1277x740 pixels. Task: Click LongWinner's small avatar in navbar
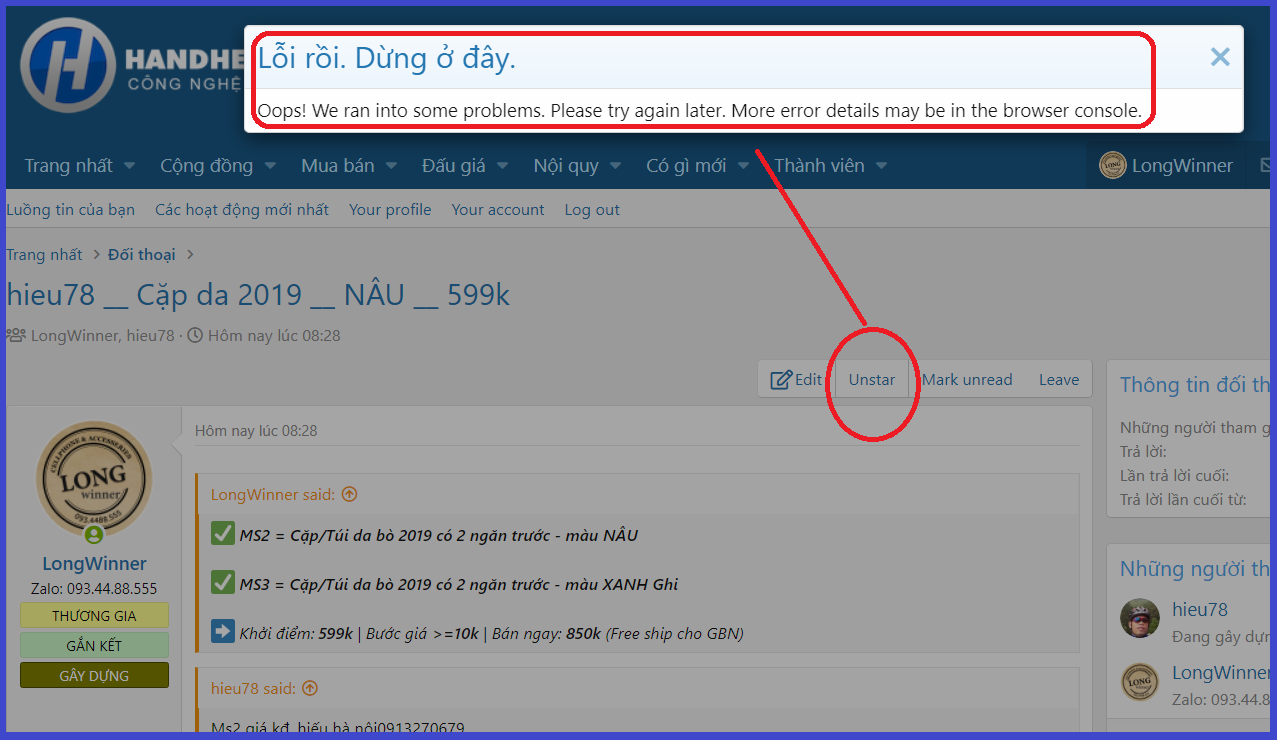(x=1112, y=166)
